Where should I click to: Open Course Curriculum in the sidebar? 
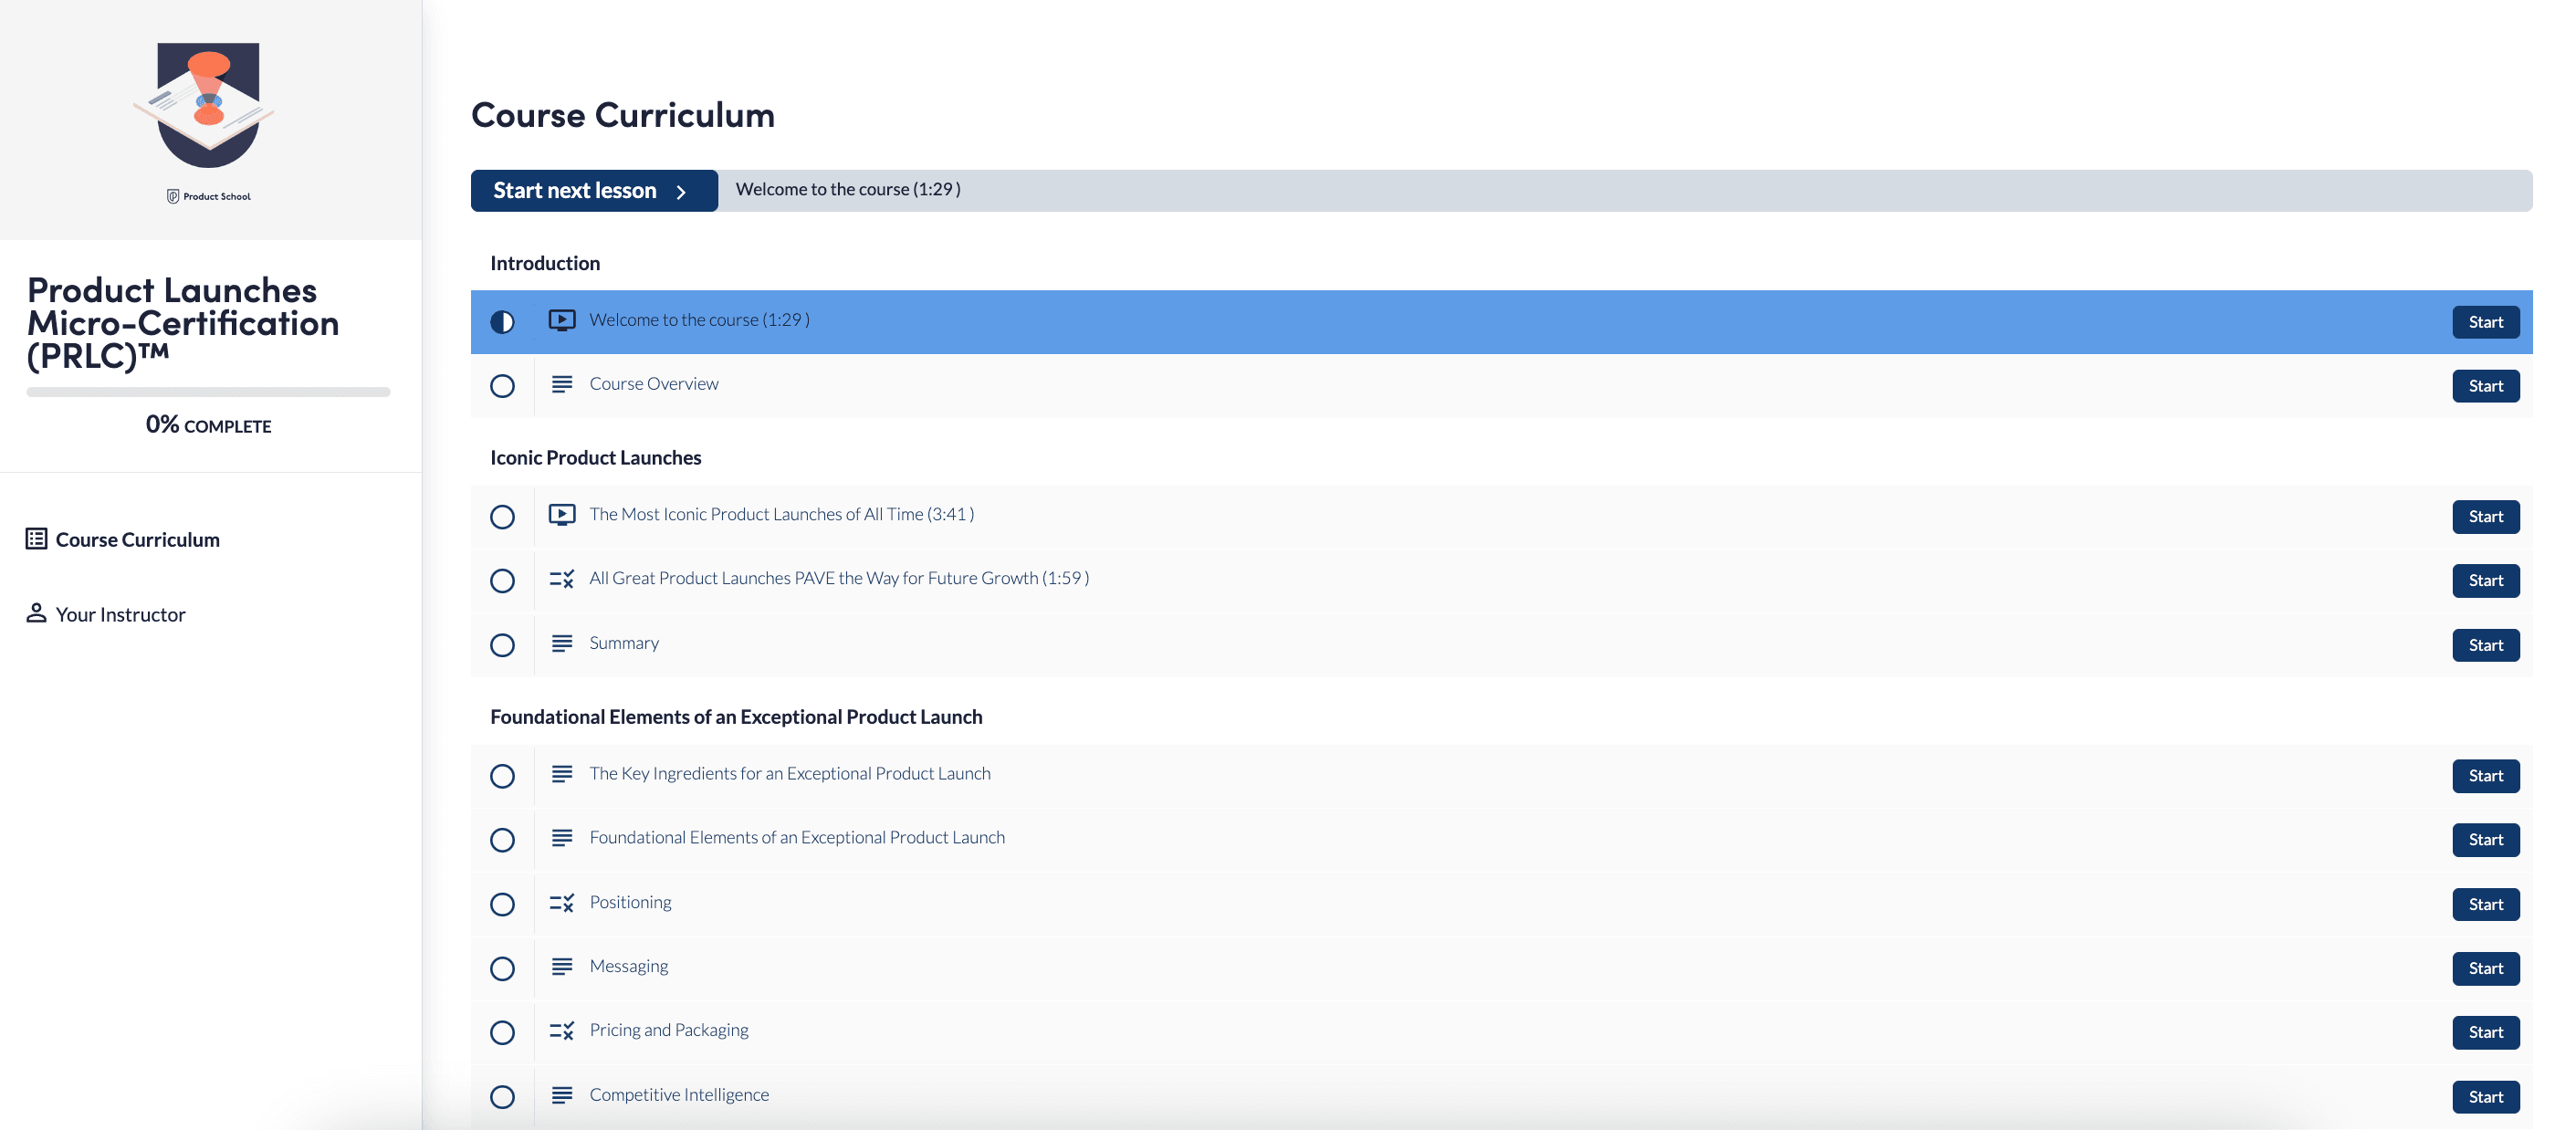click(x=137, y=539)
